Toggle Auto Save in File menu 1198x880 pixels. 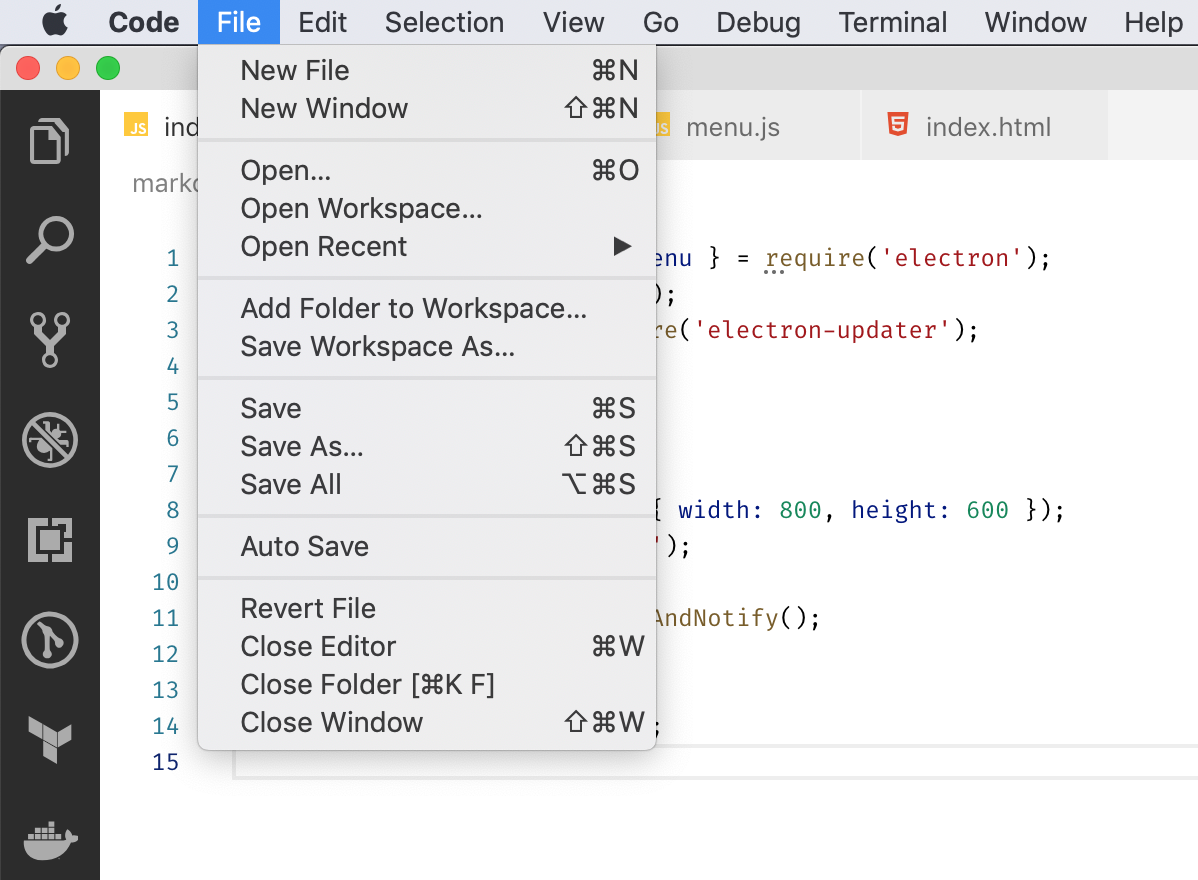[x=426, y=546]
